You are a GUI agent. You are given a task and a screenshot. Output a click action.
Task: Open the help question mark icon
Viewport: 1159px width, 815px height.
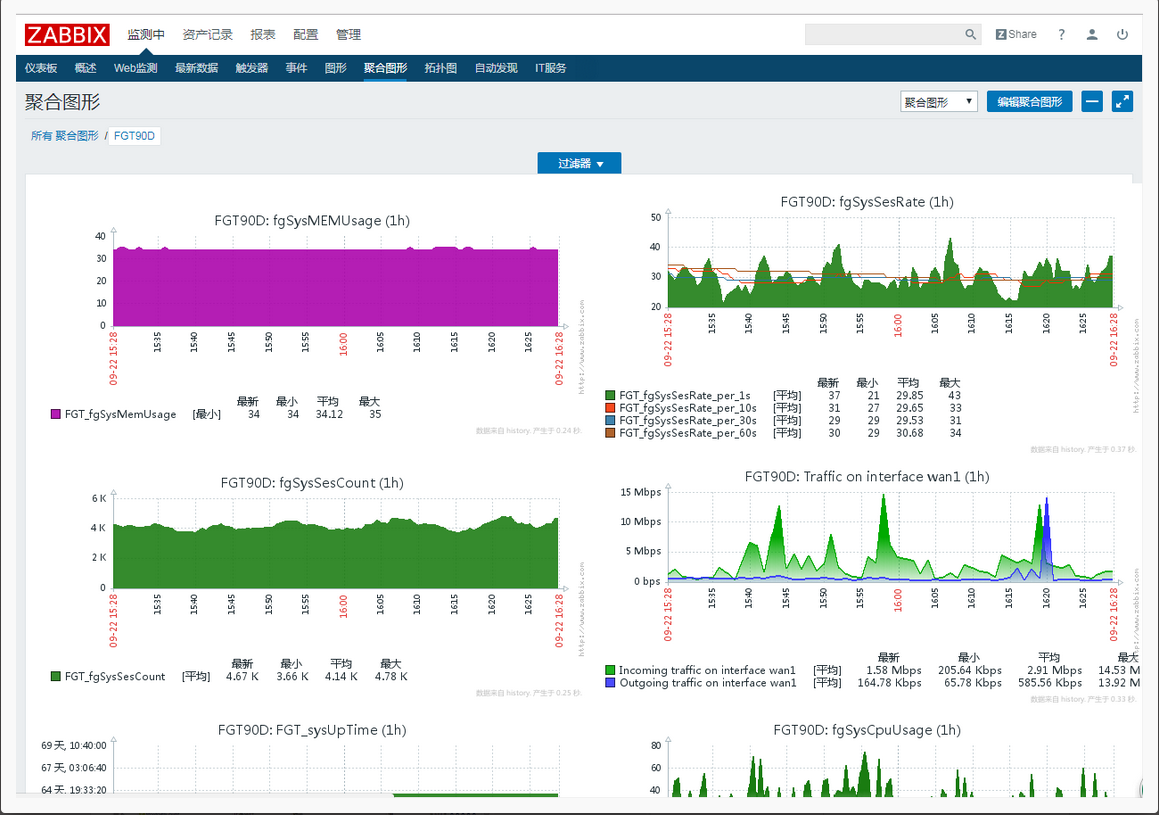point(1062,34)
